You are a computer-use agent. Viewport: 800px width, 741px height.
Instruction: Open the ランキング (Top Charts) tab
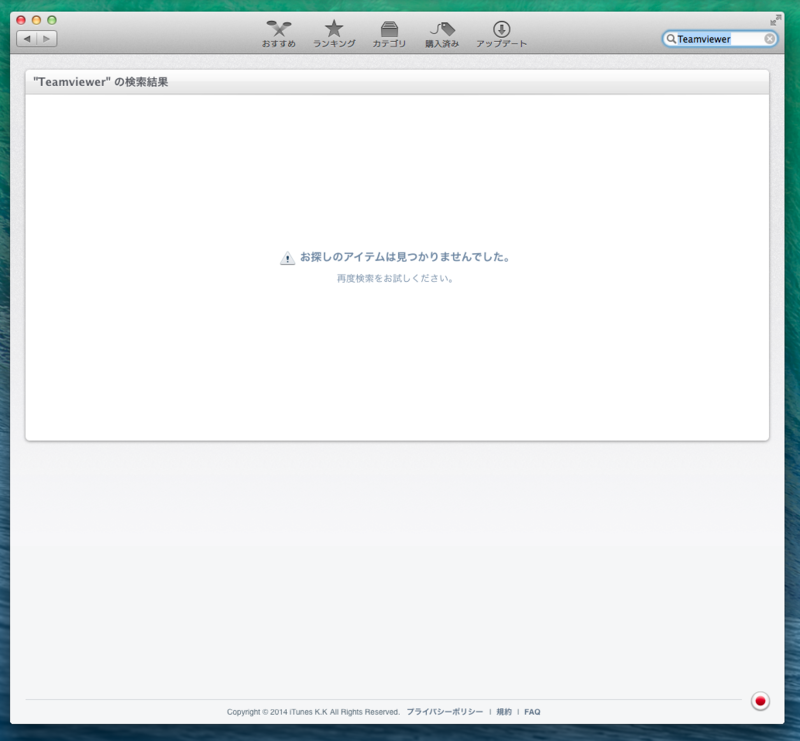click(x=334, y=34)
